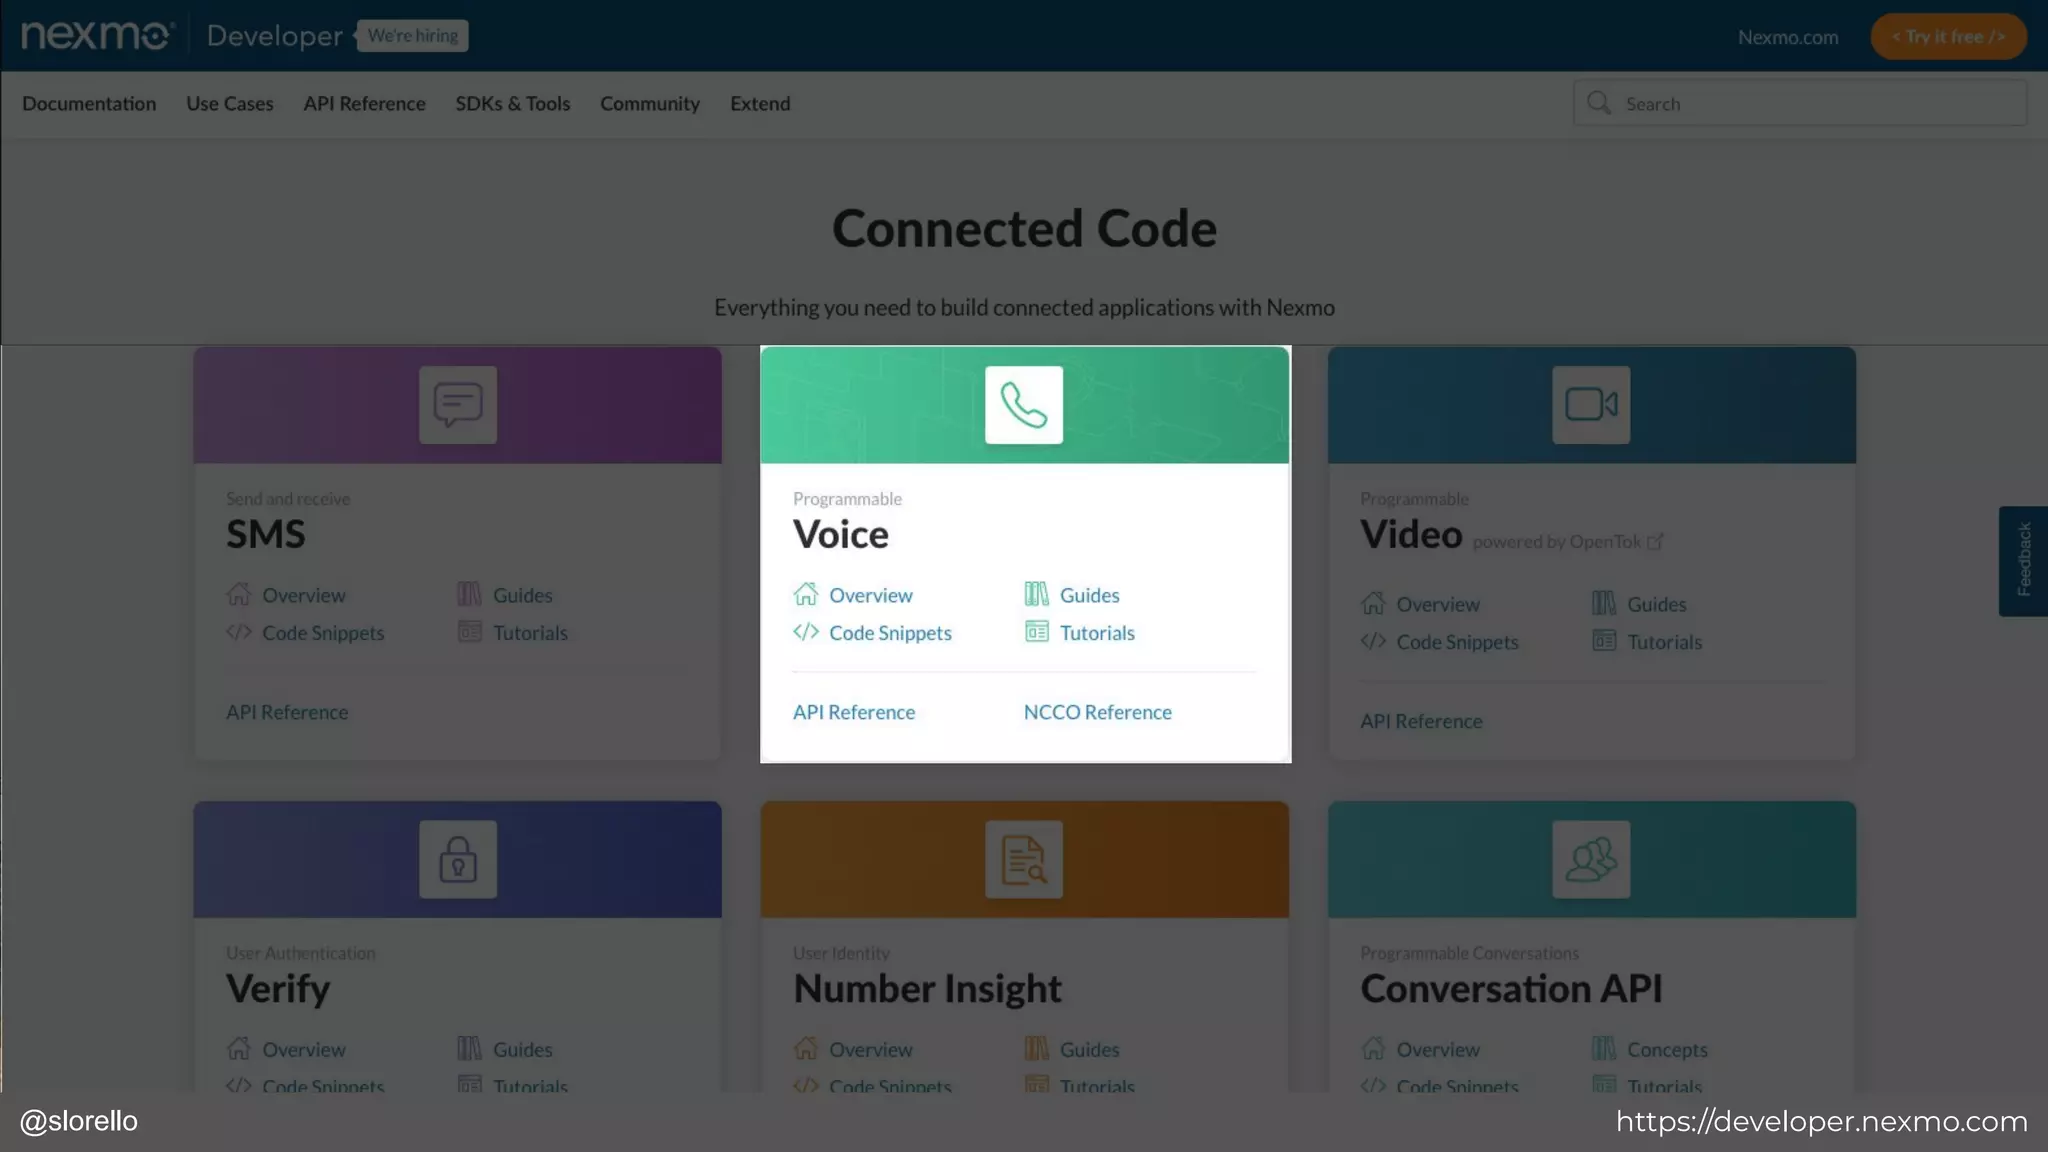Image resolution: width=2048 pixels, height=1152 pixels.
Task: Open Number Insight Overview link
Action: (870, 1049)
